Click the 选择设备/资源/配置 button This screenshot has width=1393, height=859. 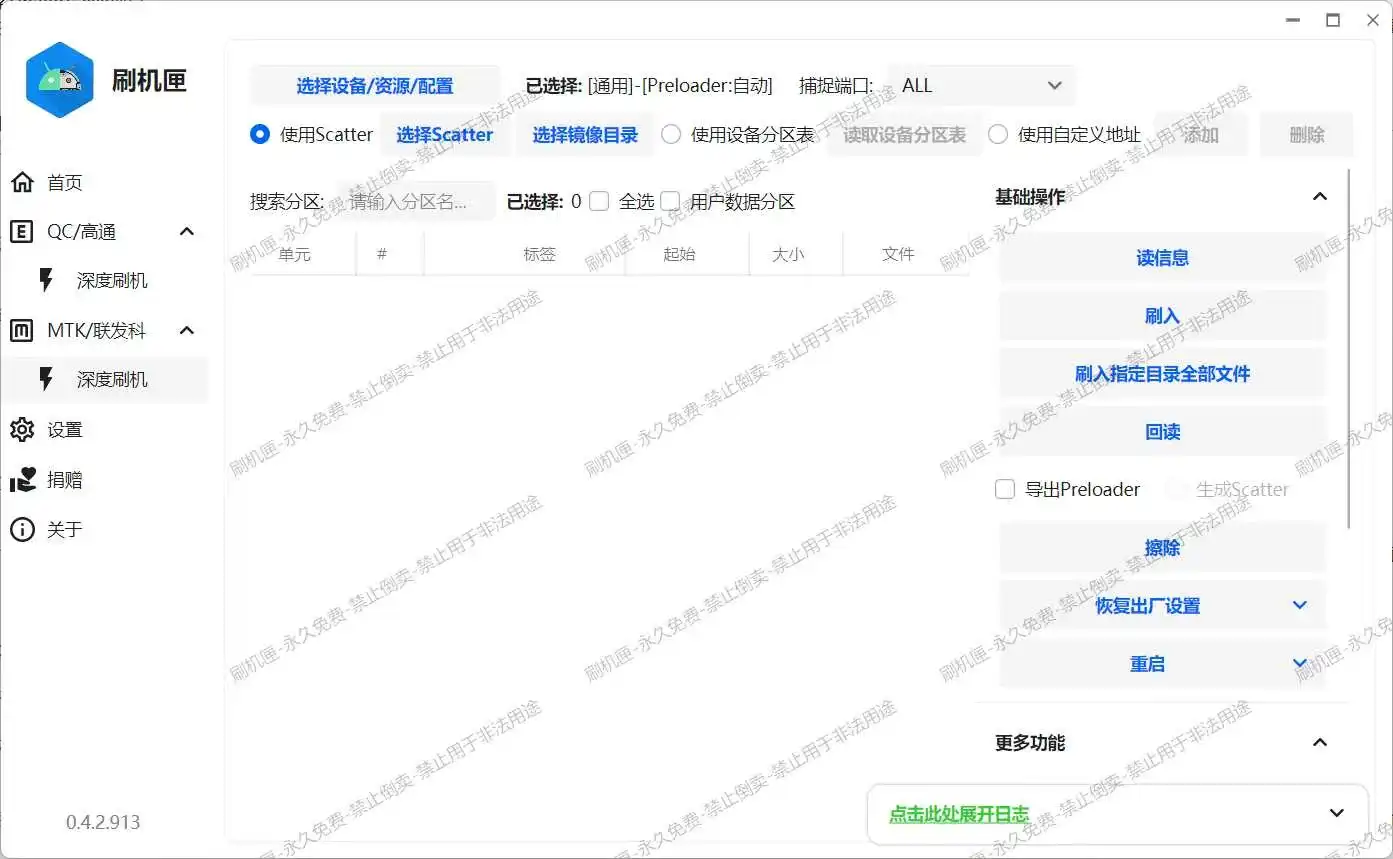pyautogui.click(x=374, y=86)
